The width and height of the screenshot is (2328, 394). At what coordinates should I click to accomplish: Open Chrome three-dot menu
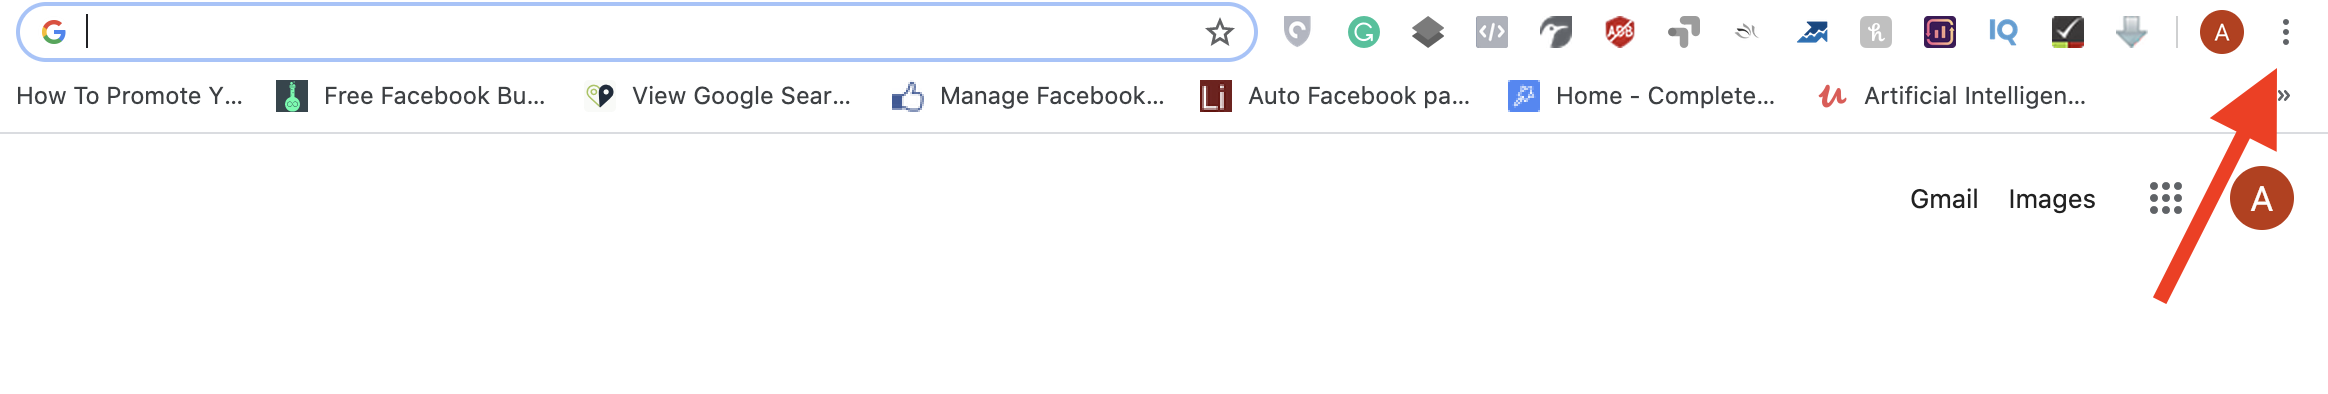click(x=2285, y=33)
